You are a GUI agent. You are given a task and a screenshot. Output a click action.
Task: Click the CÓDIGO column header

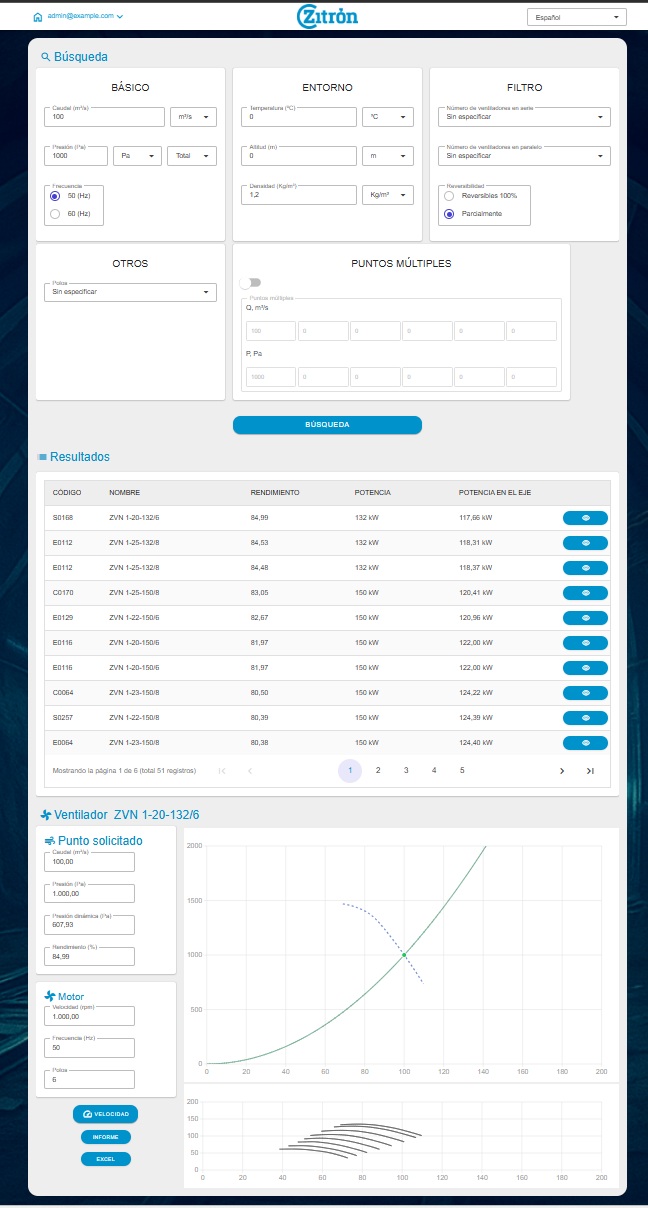pos(67,493)
